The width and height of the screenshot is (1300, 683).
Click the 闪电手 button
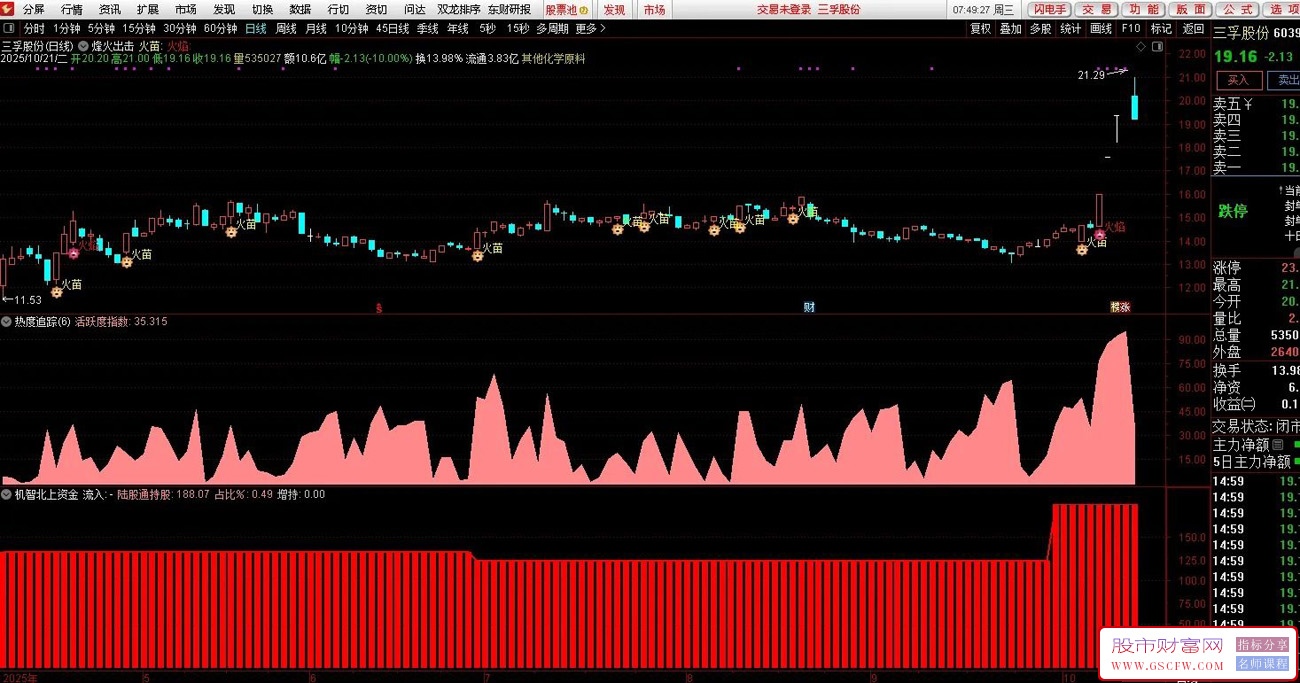(x=1049, y=9)
